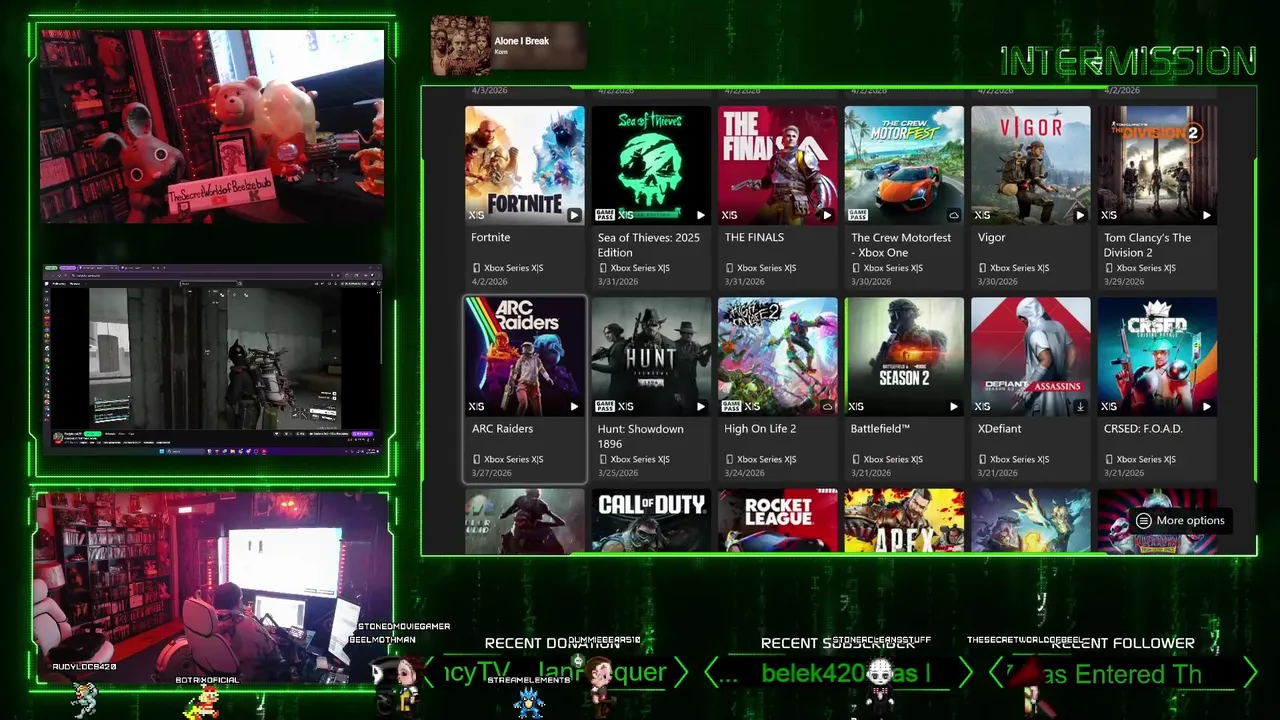This screenshot has width=1280, height=720.
Task: Click the Game Pass badge on High On Life 2
Action: point(732,406)
